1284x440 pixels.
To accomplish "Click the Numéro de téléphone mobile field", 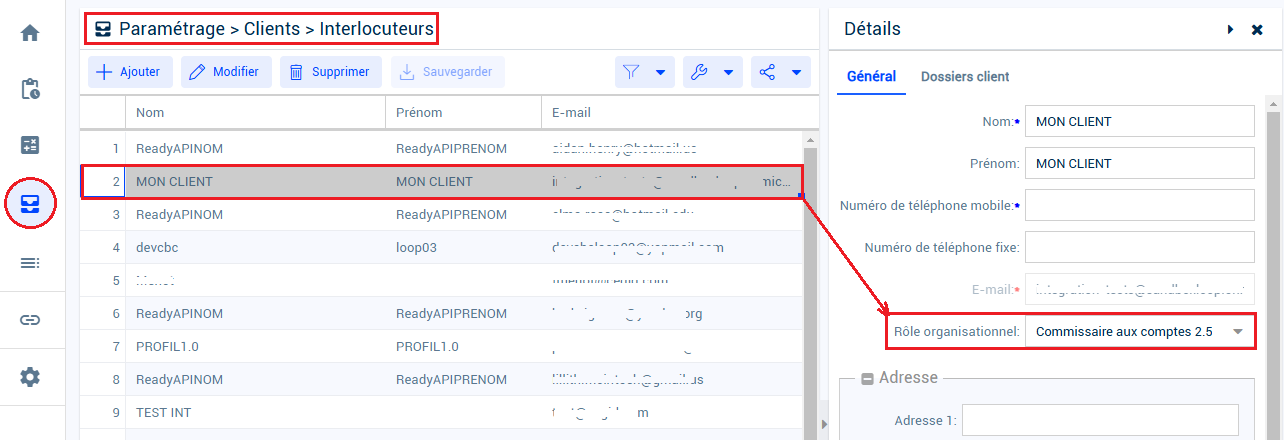I will click(x=1140, y=205).
